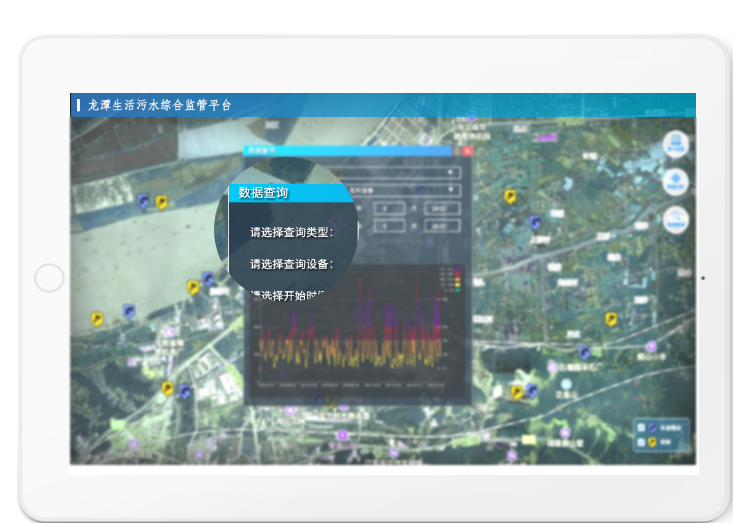This screenshot has height=523, width=733.
Task: Click the yellow marker right of the dialog top
Action: (x=511, y=197)
